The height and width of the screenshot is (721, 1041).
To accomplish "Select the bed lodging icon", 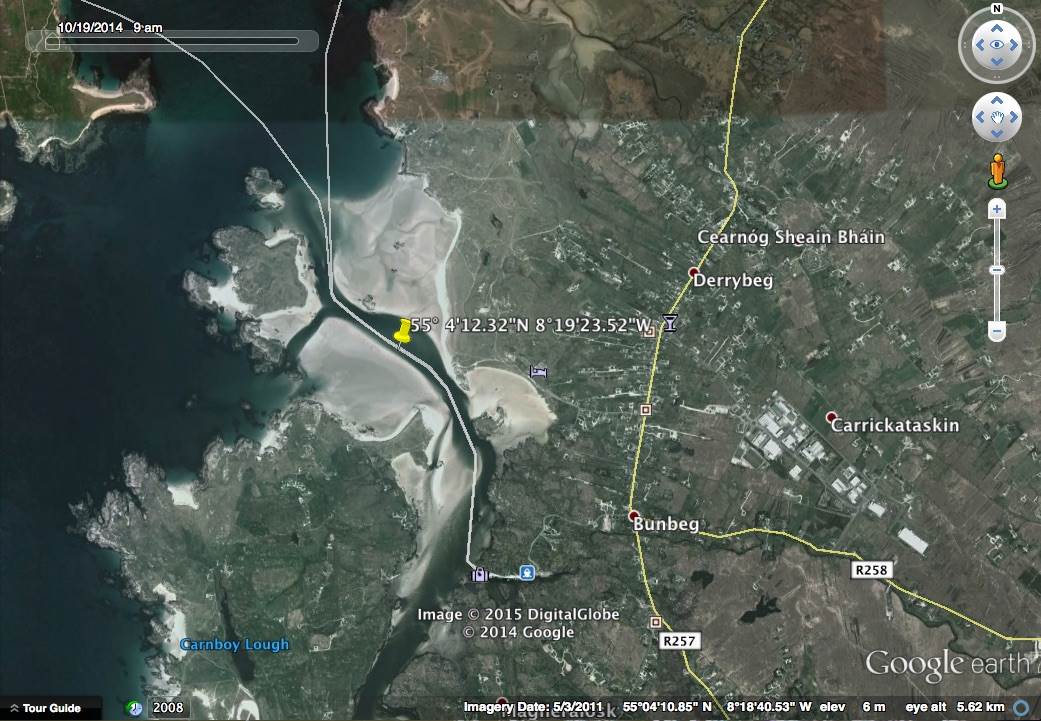I will pos(539,372).
